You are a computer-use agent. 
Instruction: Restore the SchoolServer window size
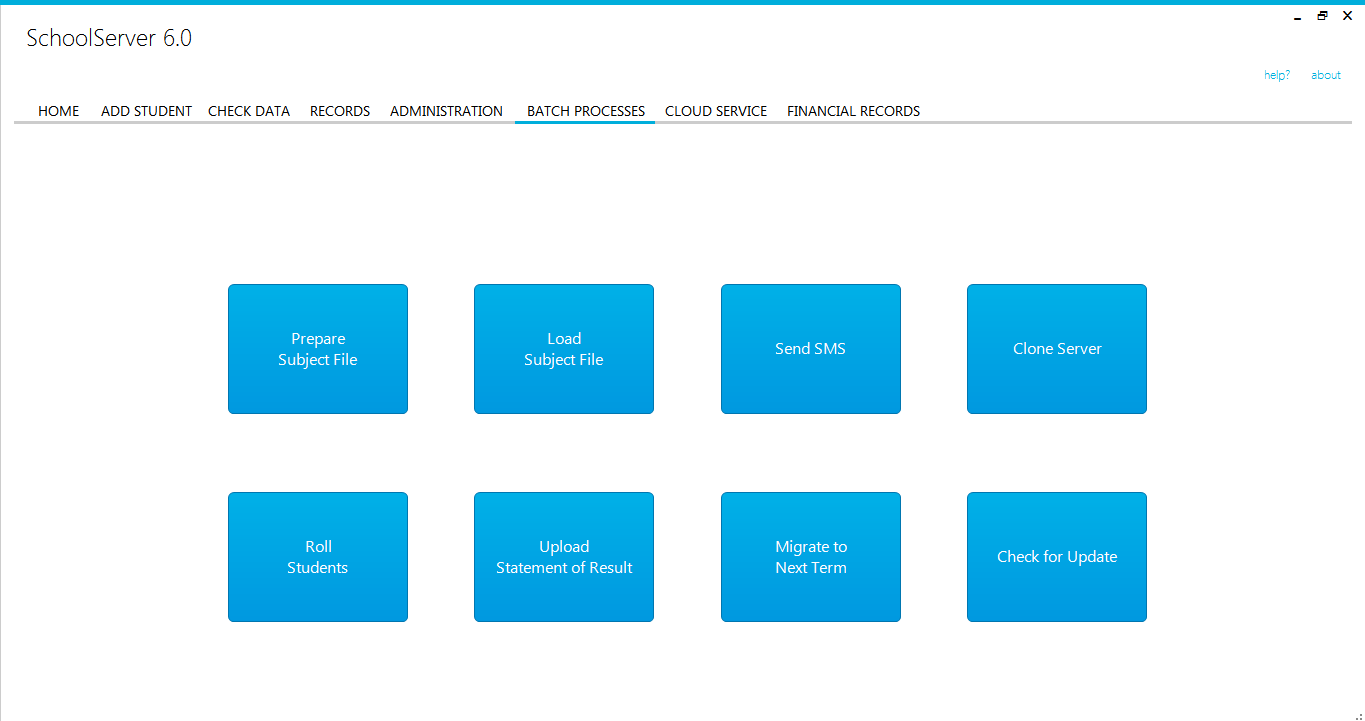(1322, 16)
